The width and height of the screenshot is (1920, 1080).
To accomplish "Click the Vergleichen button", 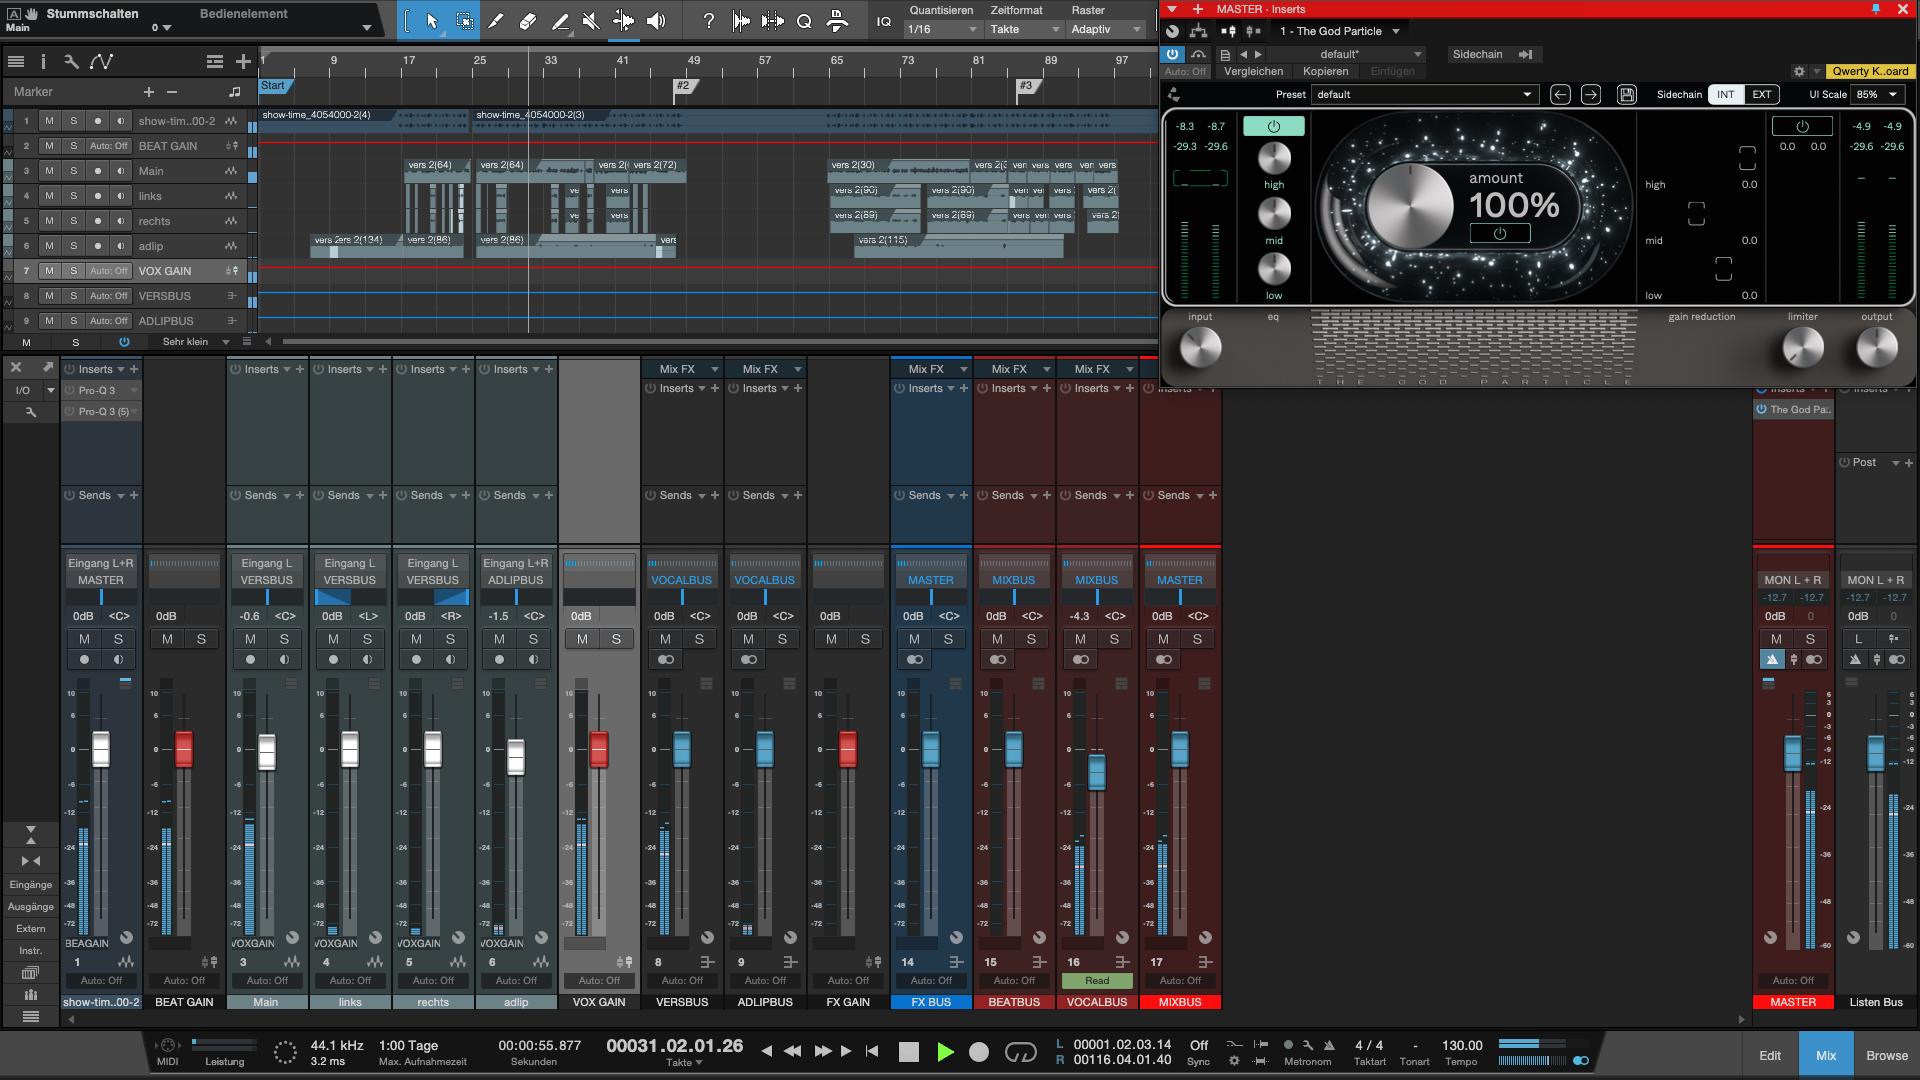I will pyautogui.click(x=1253, y=71).
